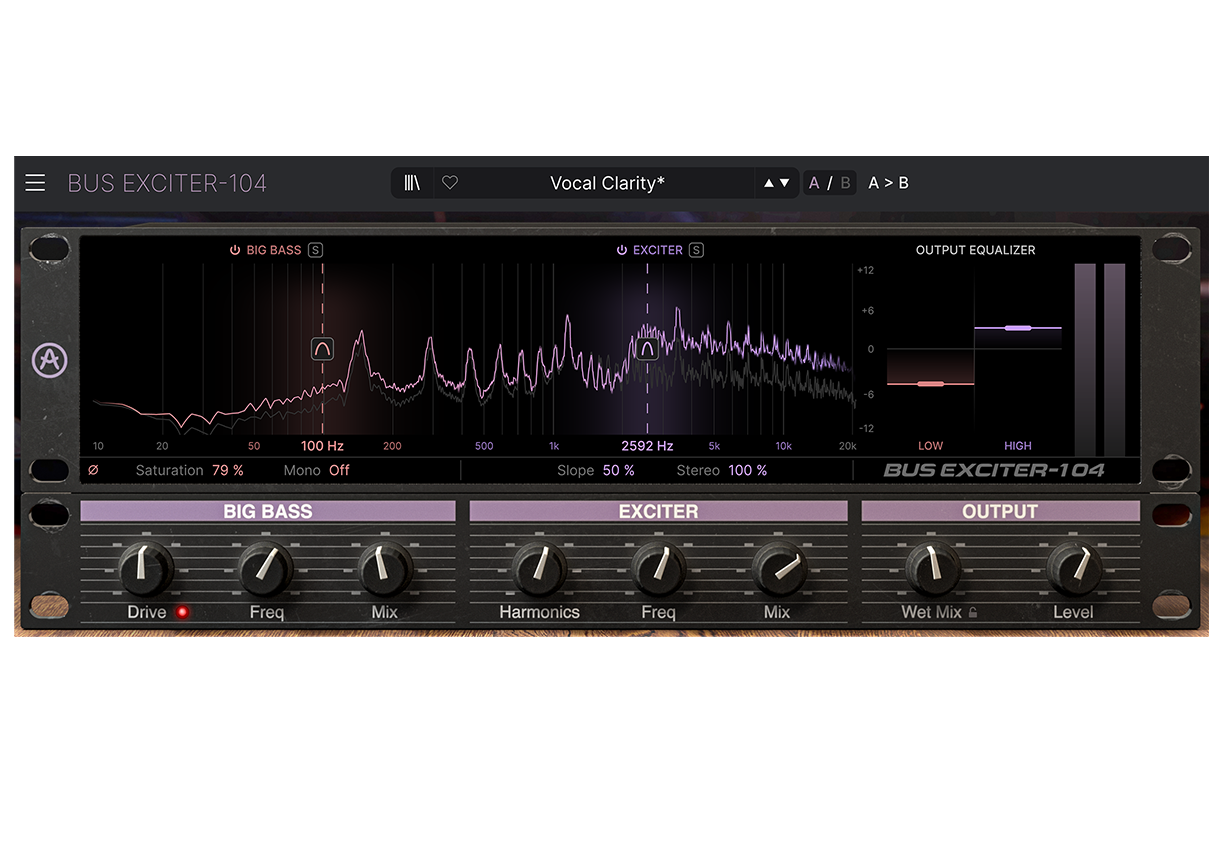The image size is (1209, 843).
Task: Toggle the Mono Off setting
Action: (x=339, y=470)
